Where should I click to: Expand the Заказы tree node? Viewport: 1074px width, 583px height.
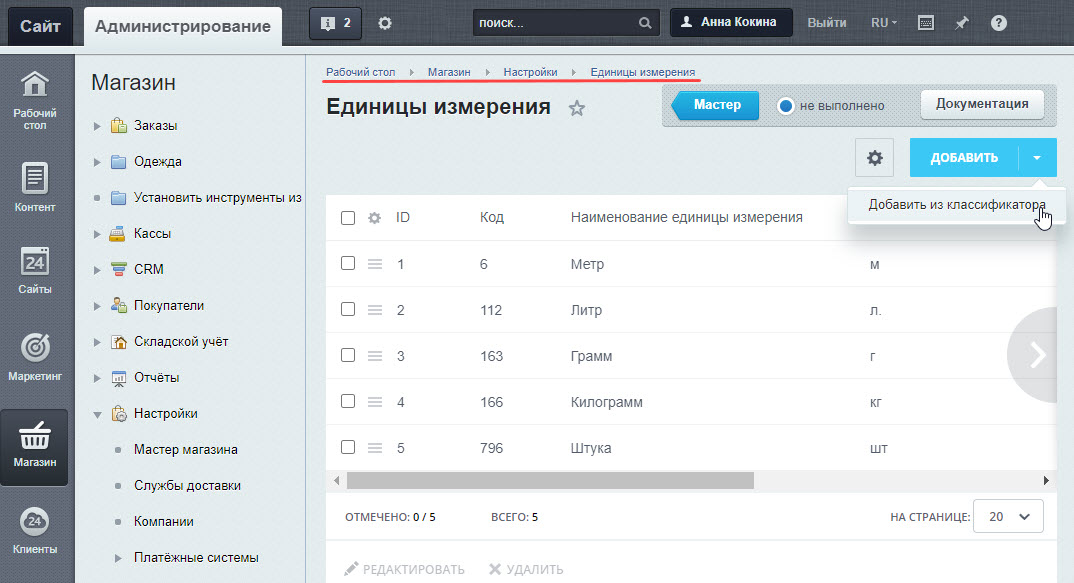pyautogui.click(x=97, y=126)
